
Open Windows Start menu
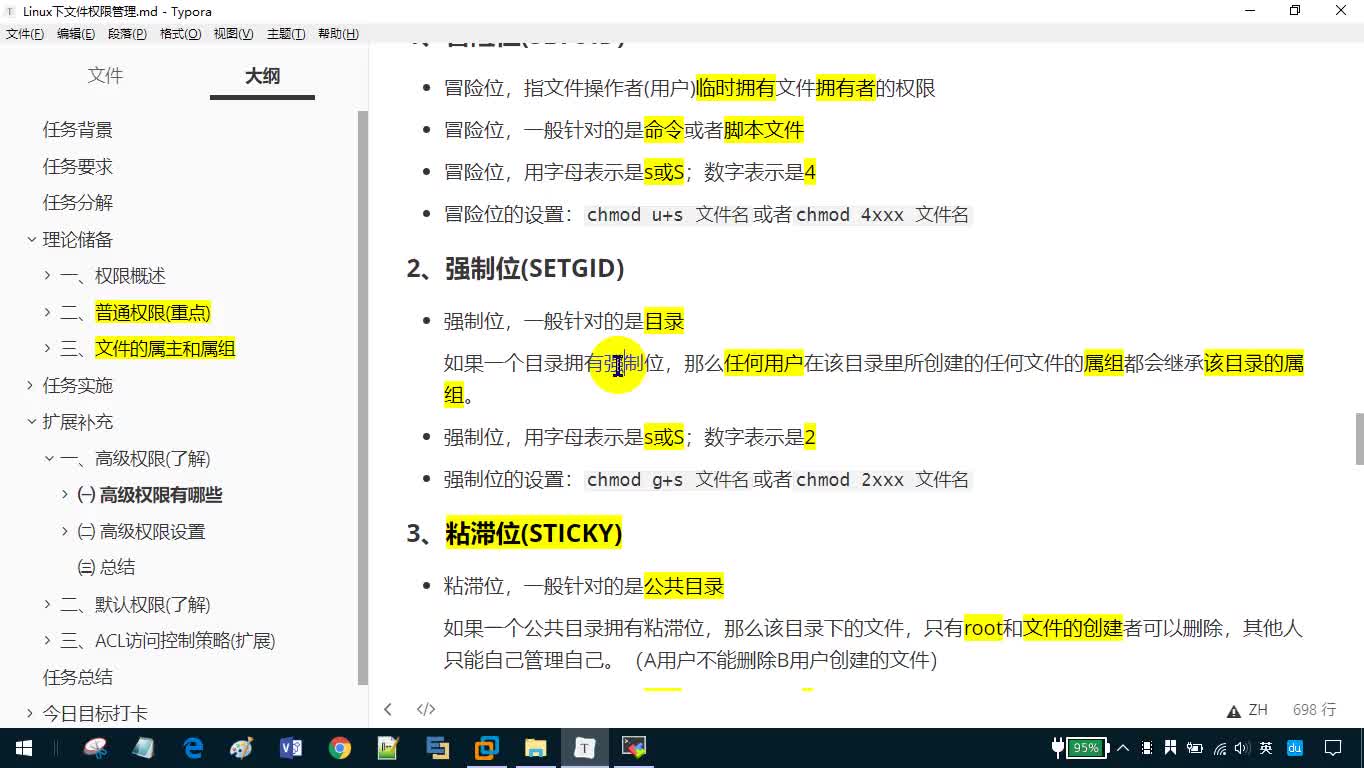point(24,747)
